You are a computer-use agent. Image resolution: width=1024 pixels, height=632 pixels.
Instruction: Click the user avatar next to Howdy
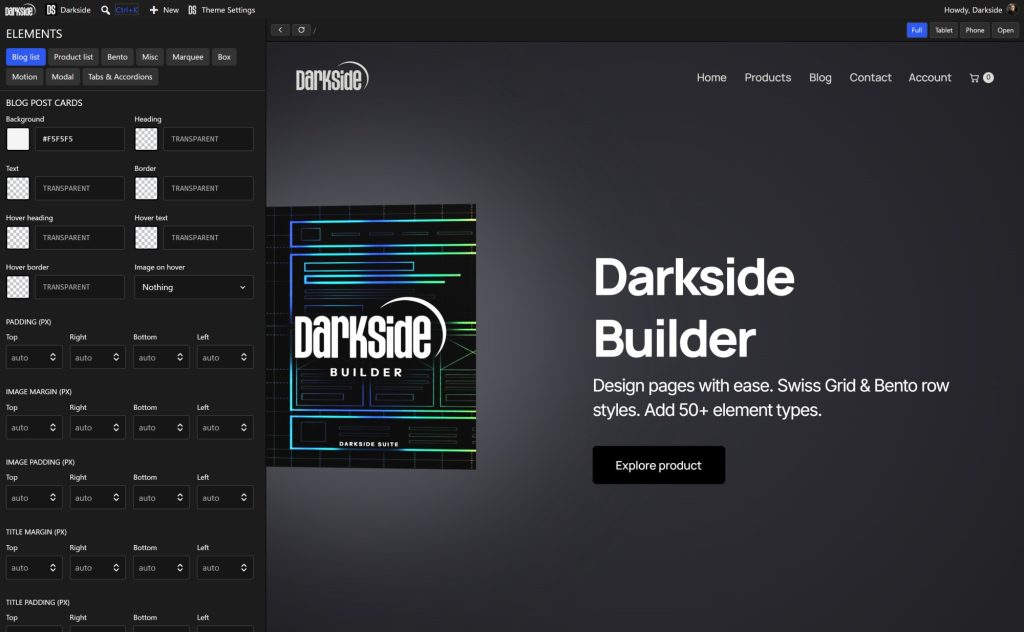coord(1012,9)
